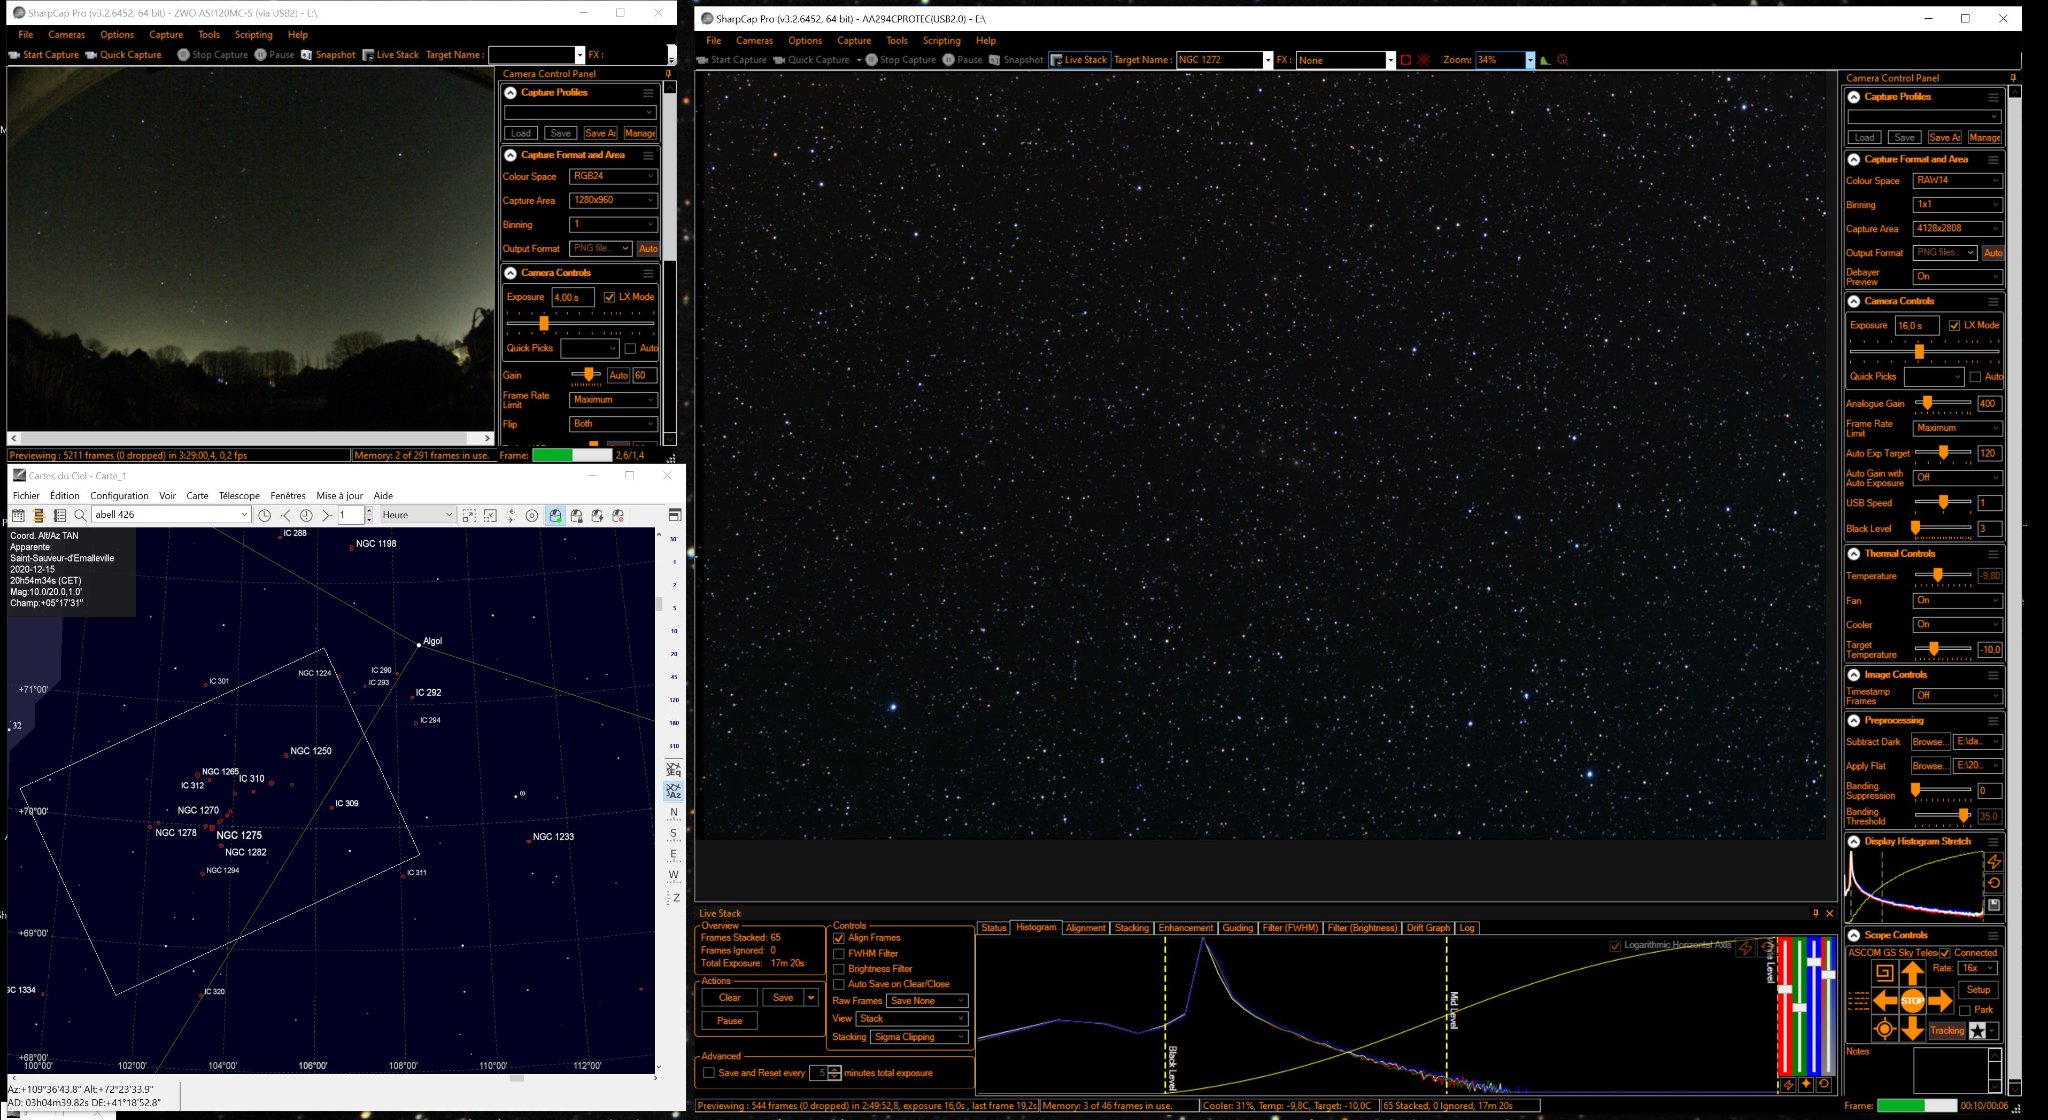Click the Alt/Az coordinate icon in Cartes du Ciel sidebar
2048x1120 pixels.
673,791
